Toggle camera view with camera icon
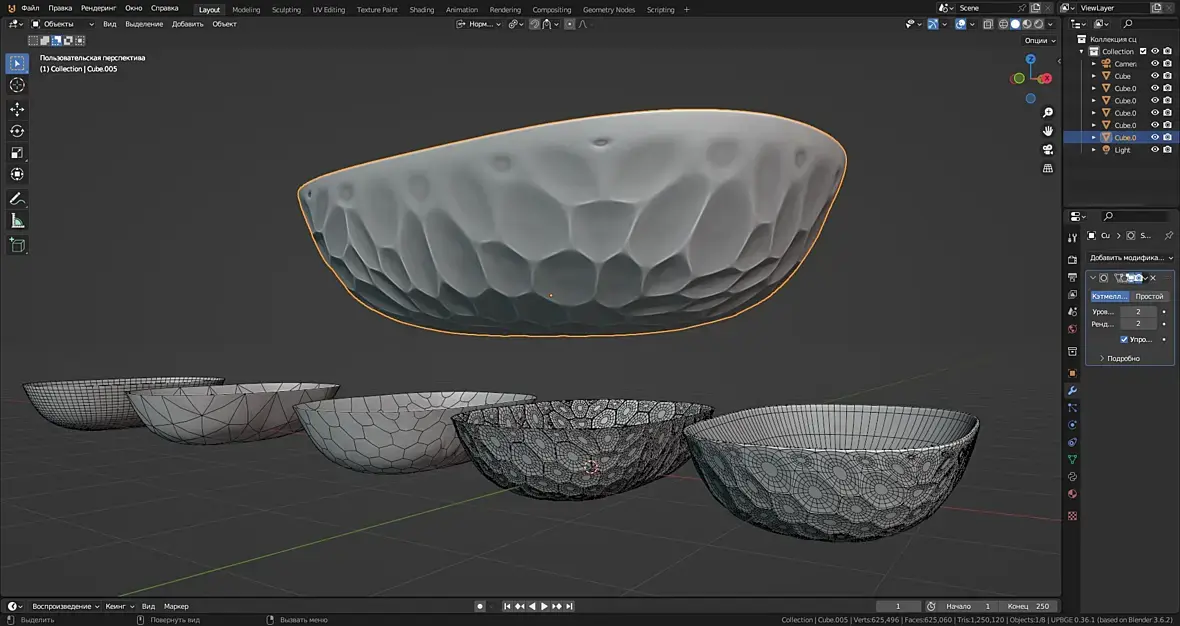 tap(1048, 150)
